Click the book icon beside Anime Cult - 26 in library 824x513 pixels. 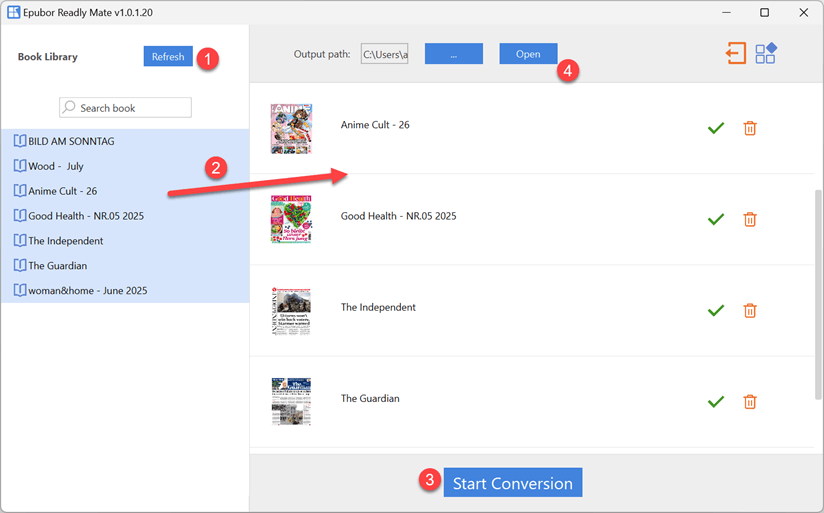tap(20, 190)
